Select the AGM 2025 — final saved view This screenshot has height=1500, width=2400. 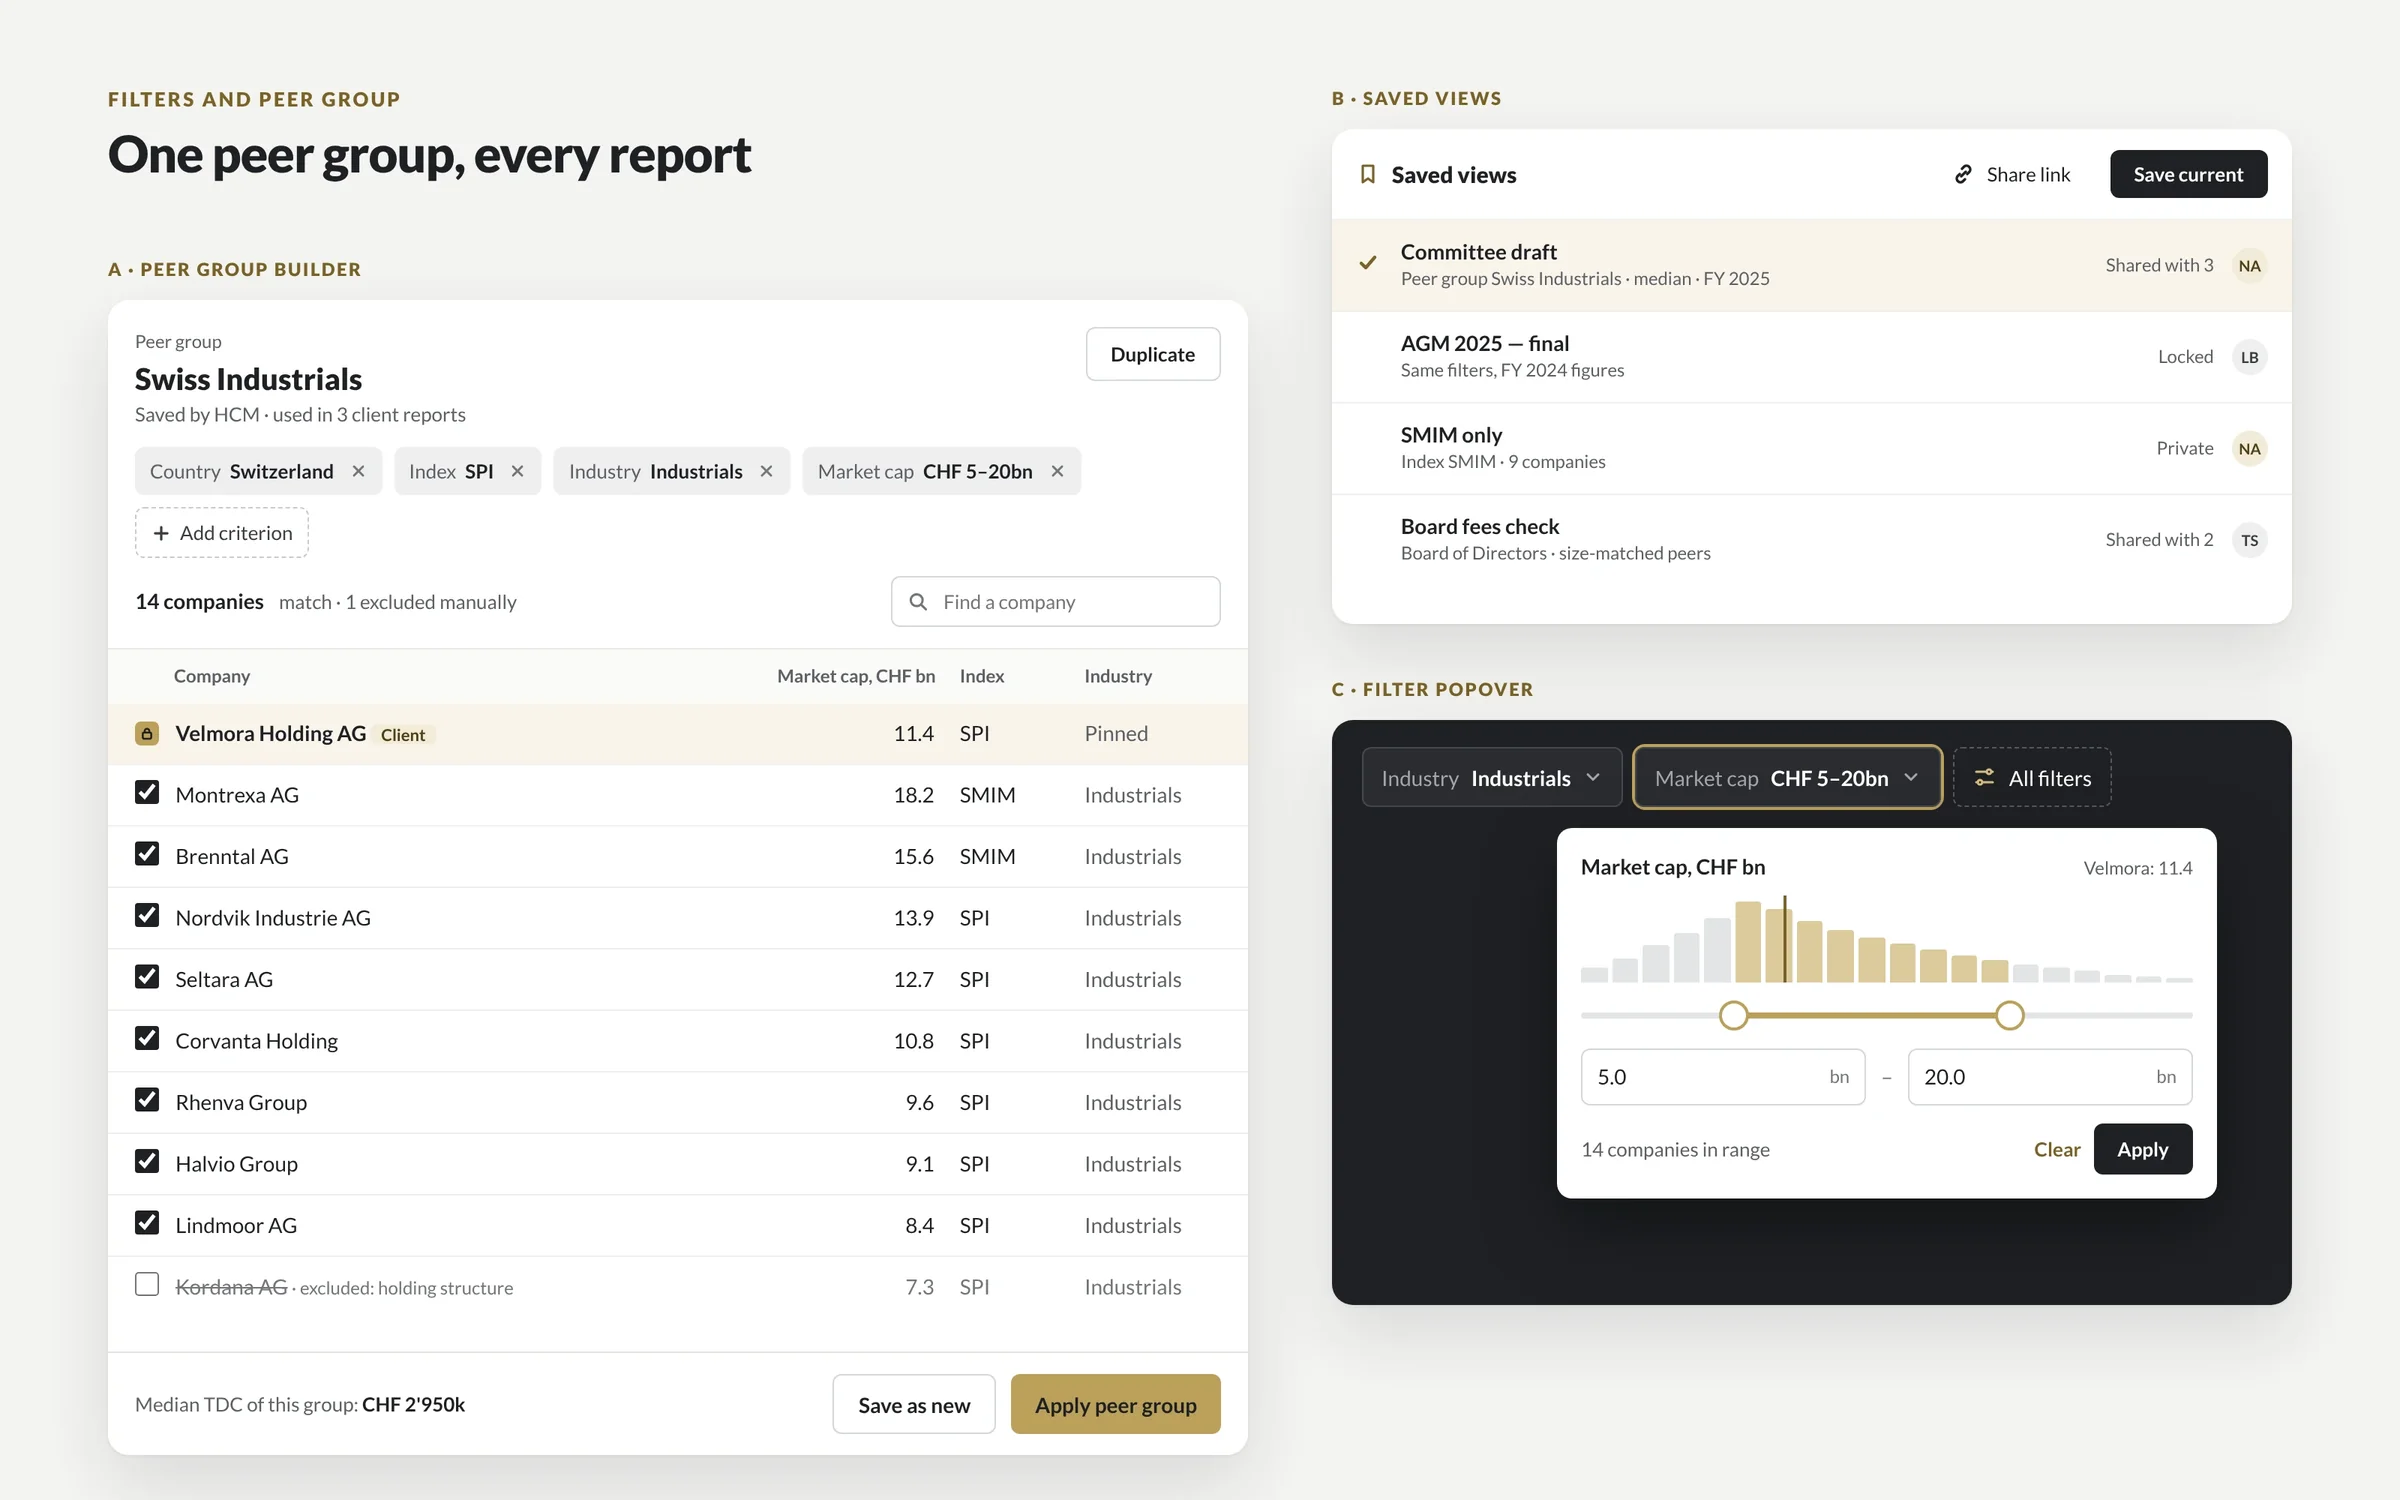pos(1811,357)
